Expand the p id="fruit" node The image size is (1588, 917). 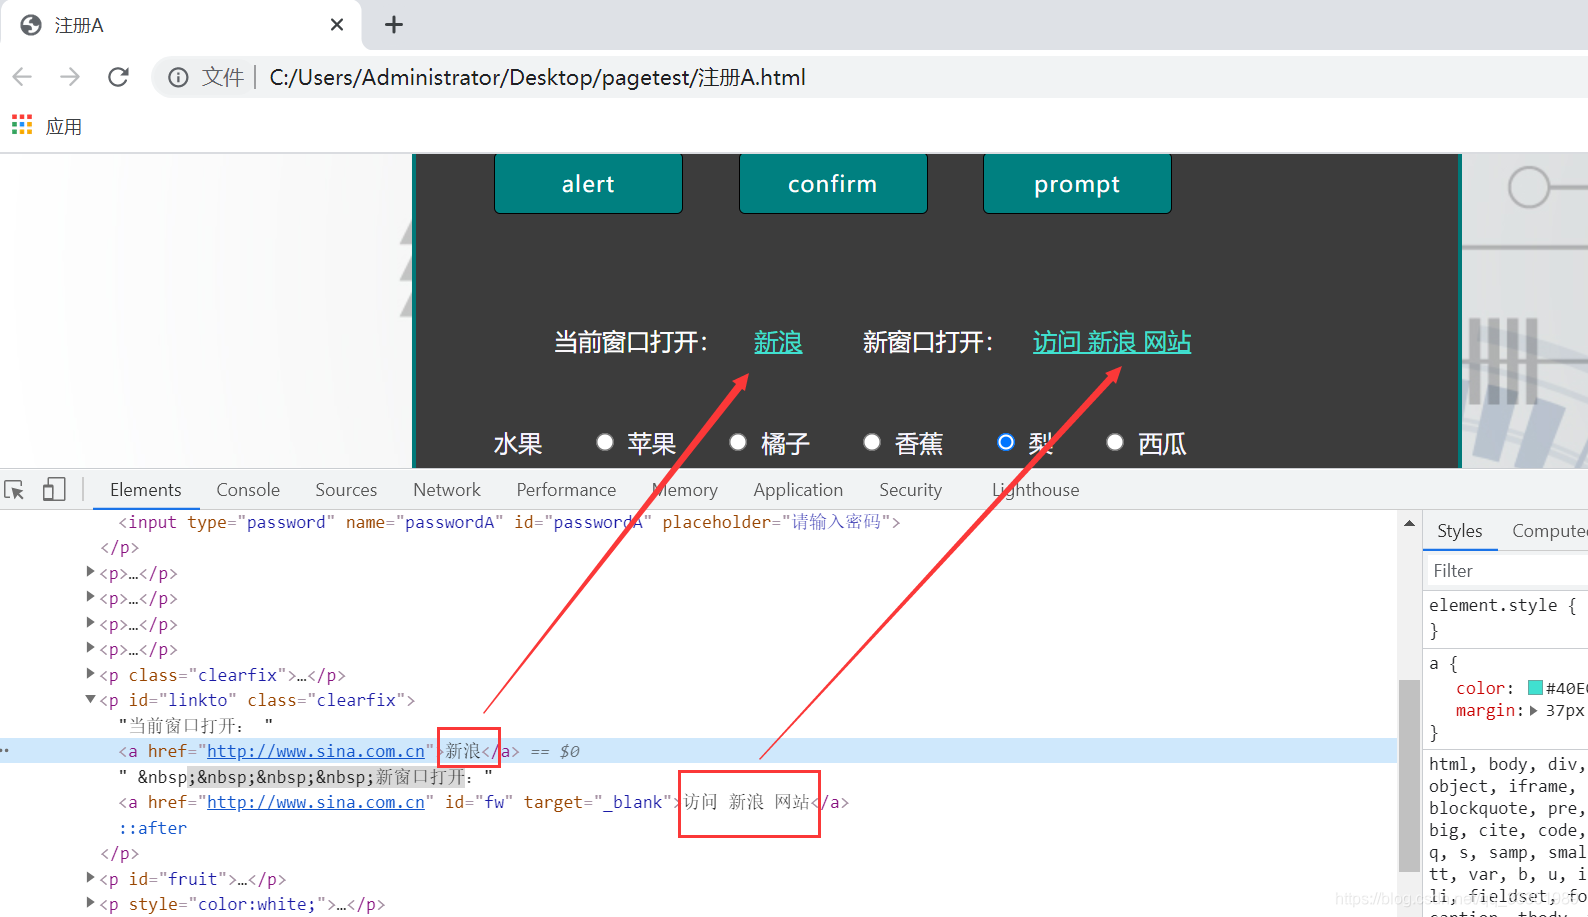(x=91, y=878)
